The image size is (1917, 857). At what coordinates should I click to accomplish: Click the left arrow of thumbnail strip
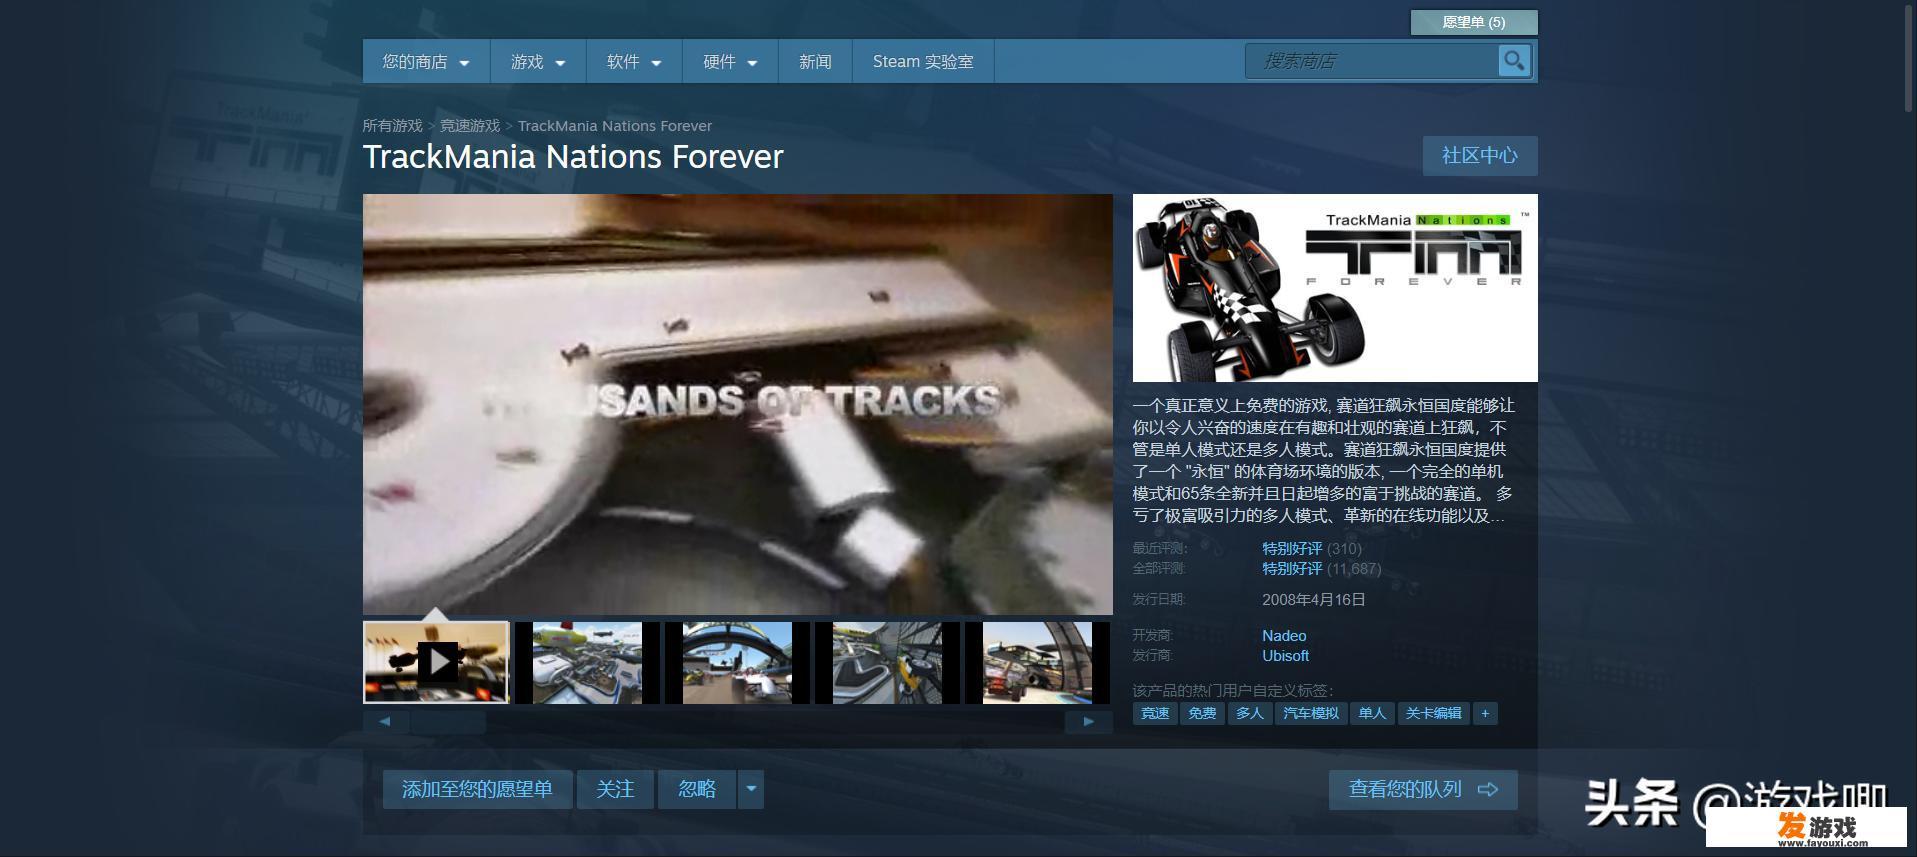point(385,721)
